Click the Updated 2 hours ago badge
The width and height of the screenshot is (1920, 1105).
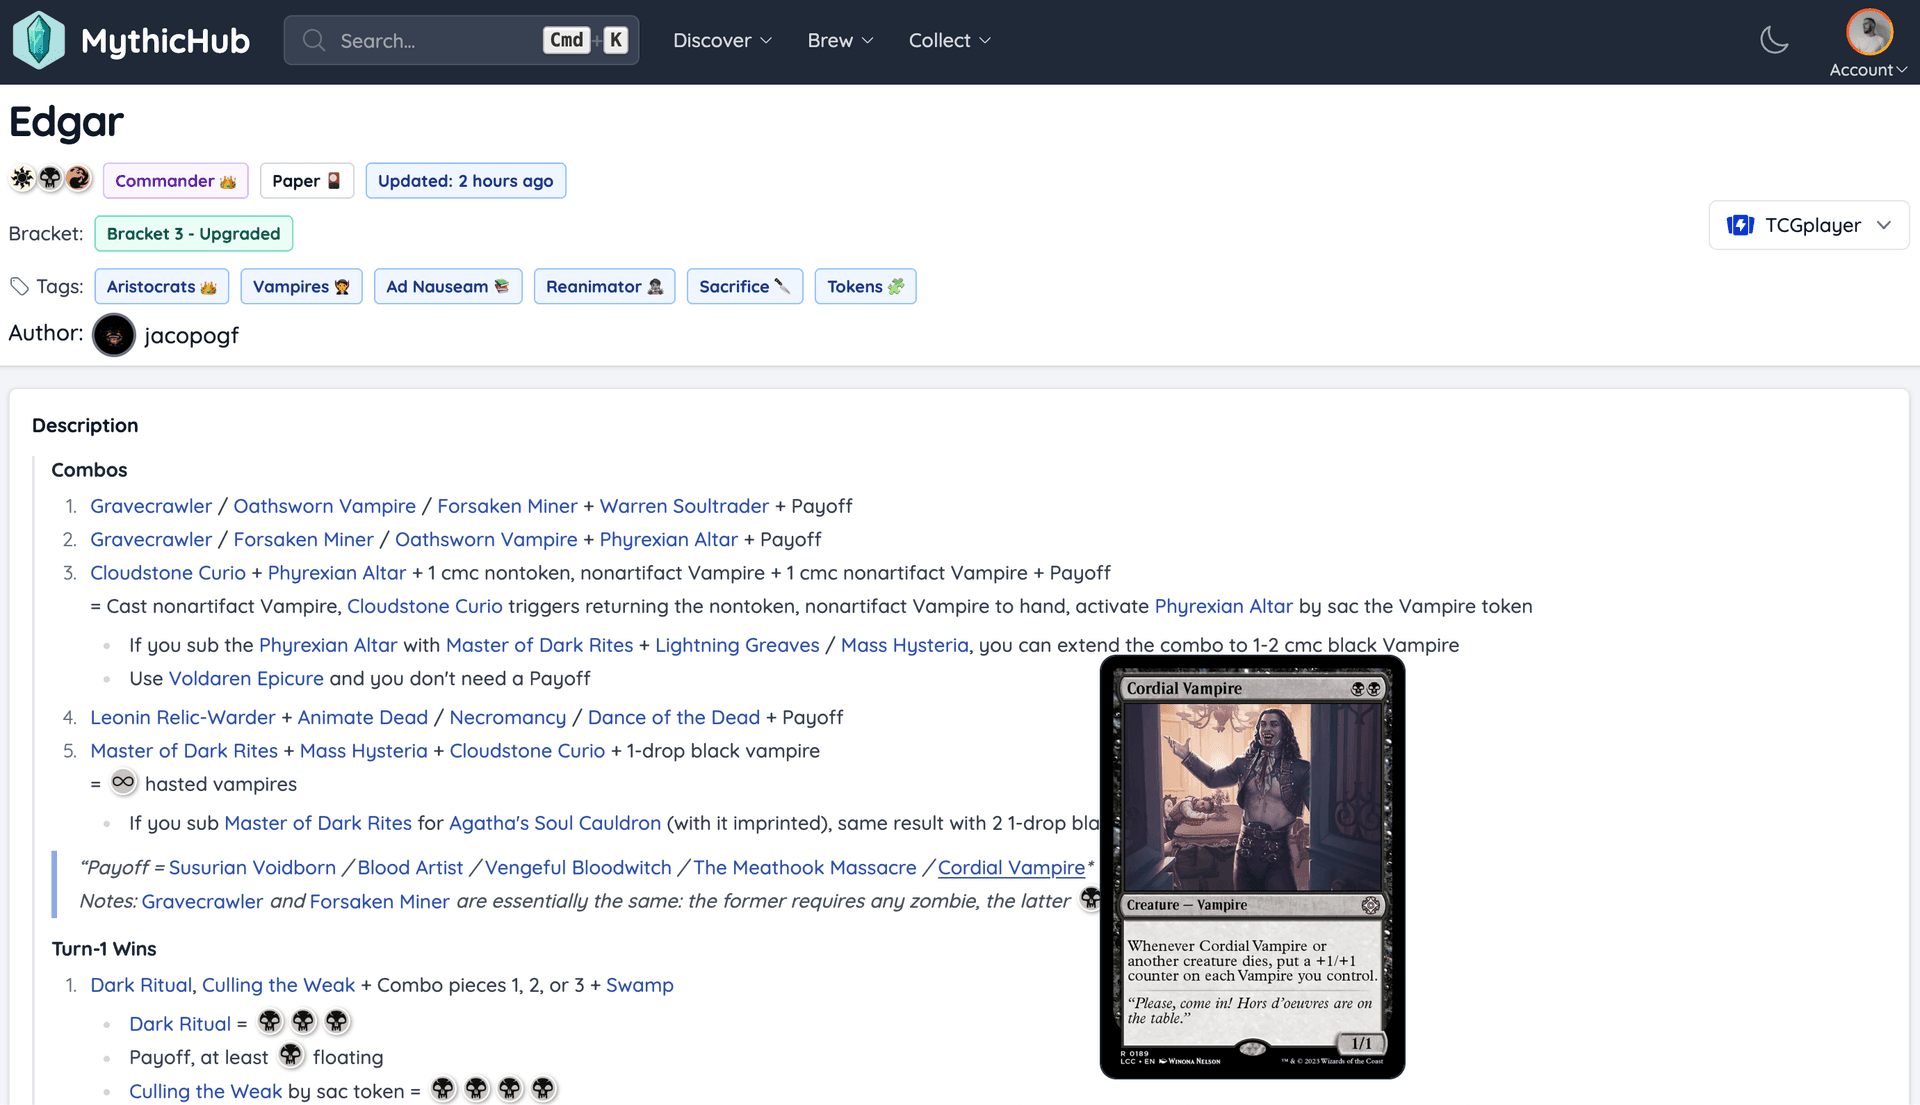pyautogui.click(x=465, y=181)
